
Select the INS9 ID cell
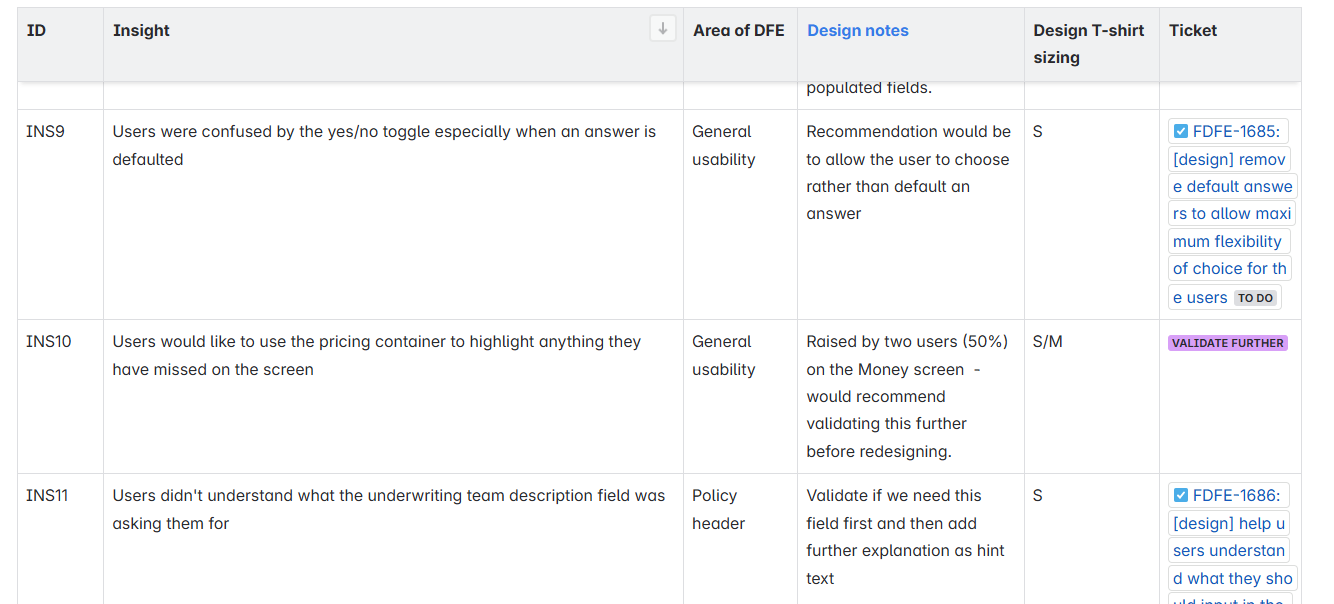click(45, 132)
